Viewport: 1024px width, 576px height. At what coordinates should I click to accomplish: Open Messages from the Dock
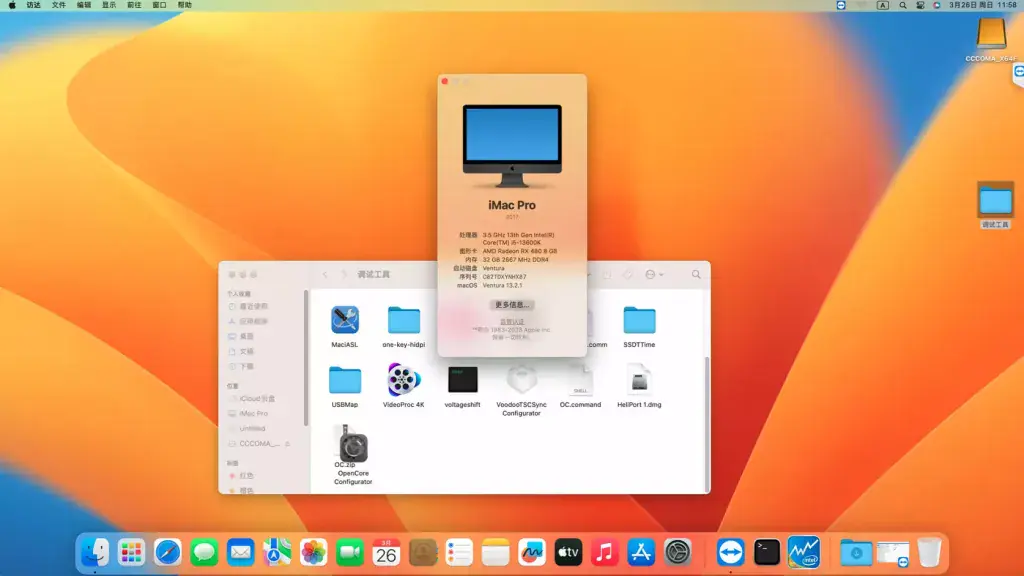click(204, 552)
